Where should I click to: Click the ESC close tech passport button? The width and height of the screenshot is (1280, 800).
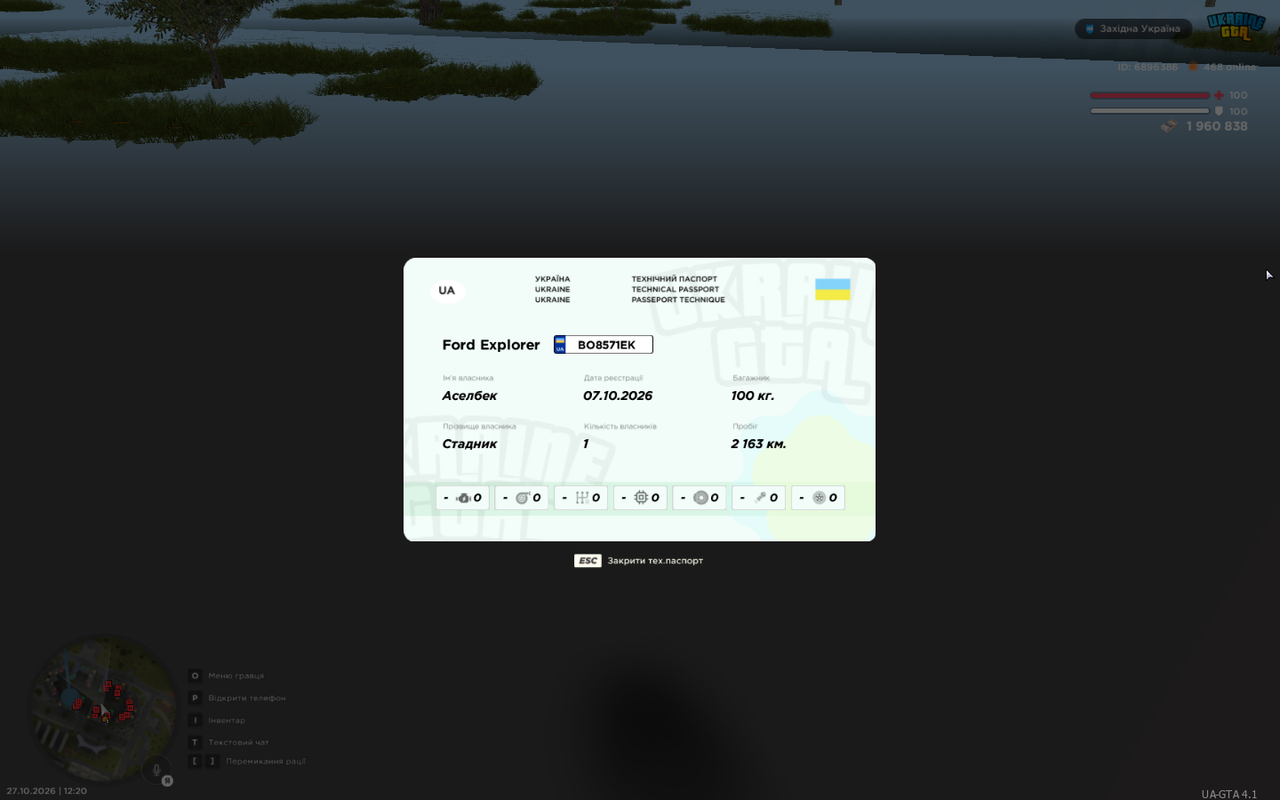pyautogui.click(x=639, y=561)
